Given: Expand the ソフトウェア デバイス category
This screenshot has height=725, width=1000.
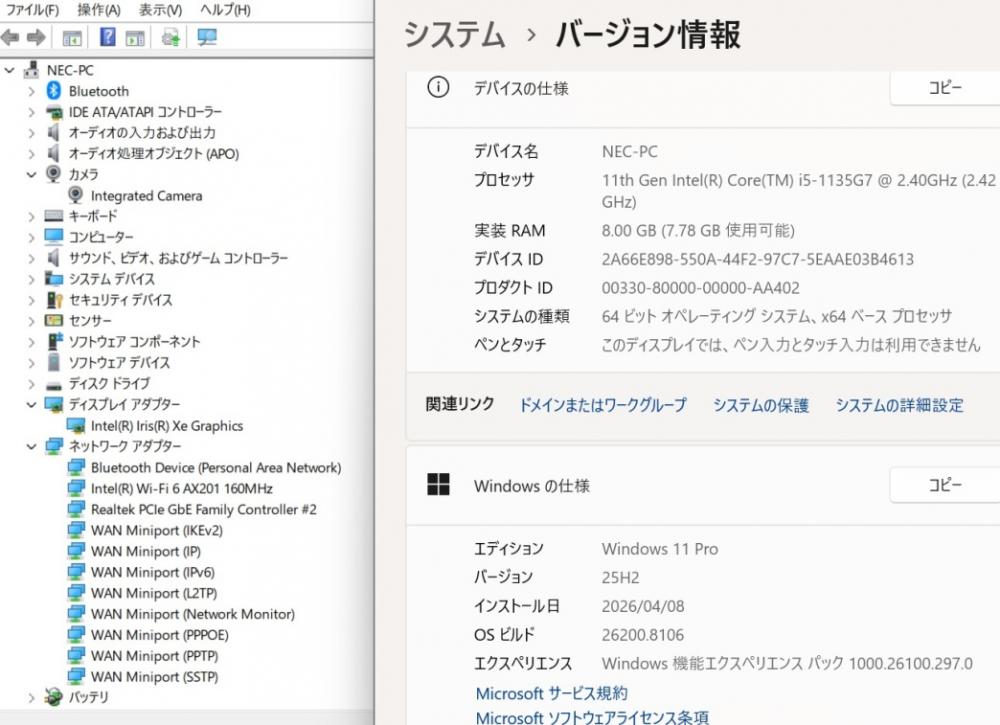Looking at the screenshot, I should [31, 363].
